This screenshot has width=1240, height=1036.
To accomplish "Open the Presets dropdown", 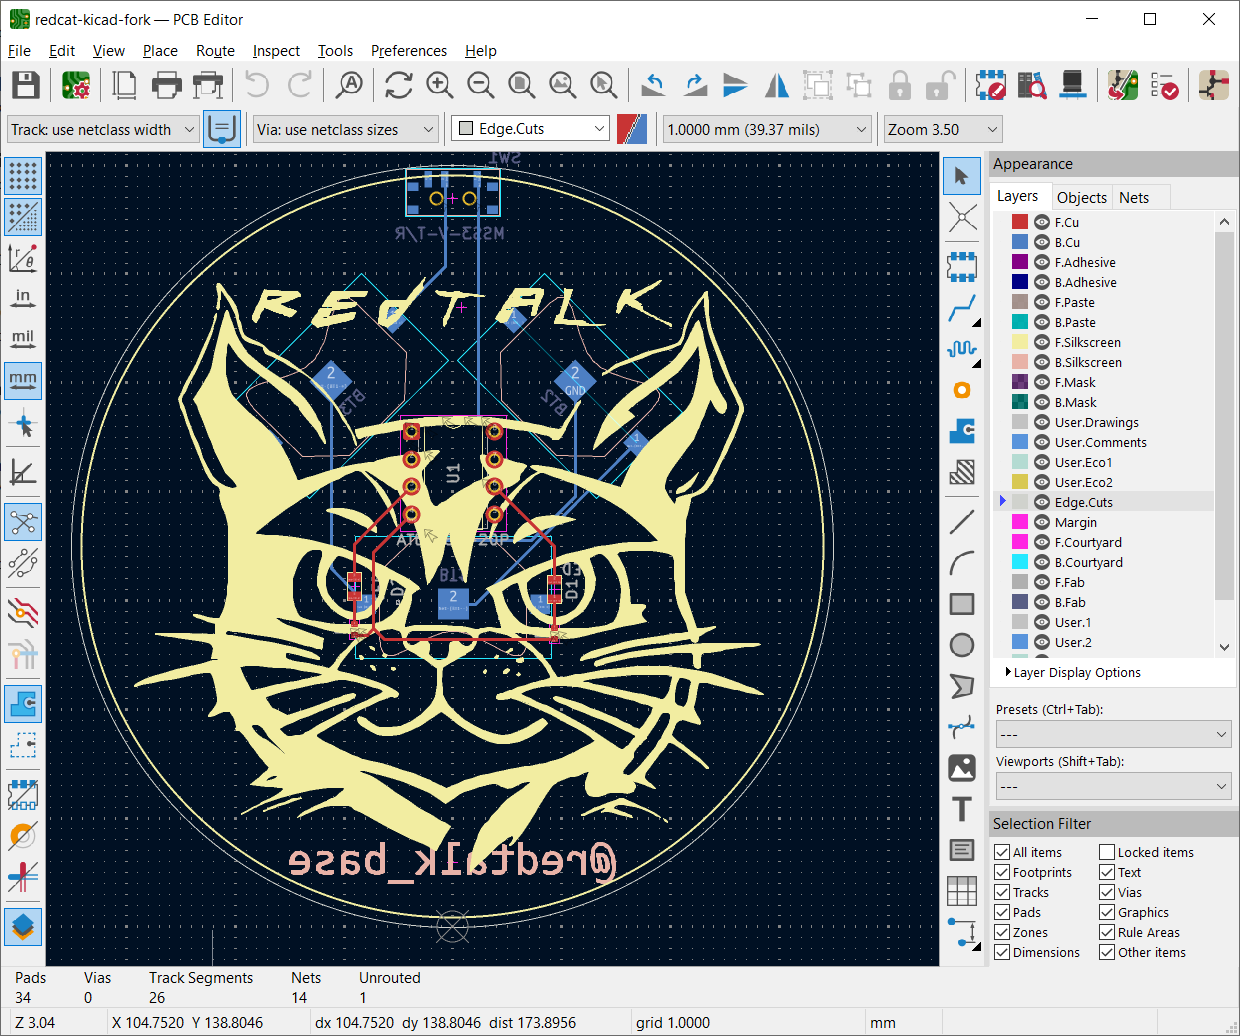I will [x=1113, y=734].
